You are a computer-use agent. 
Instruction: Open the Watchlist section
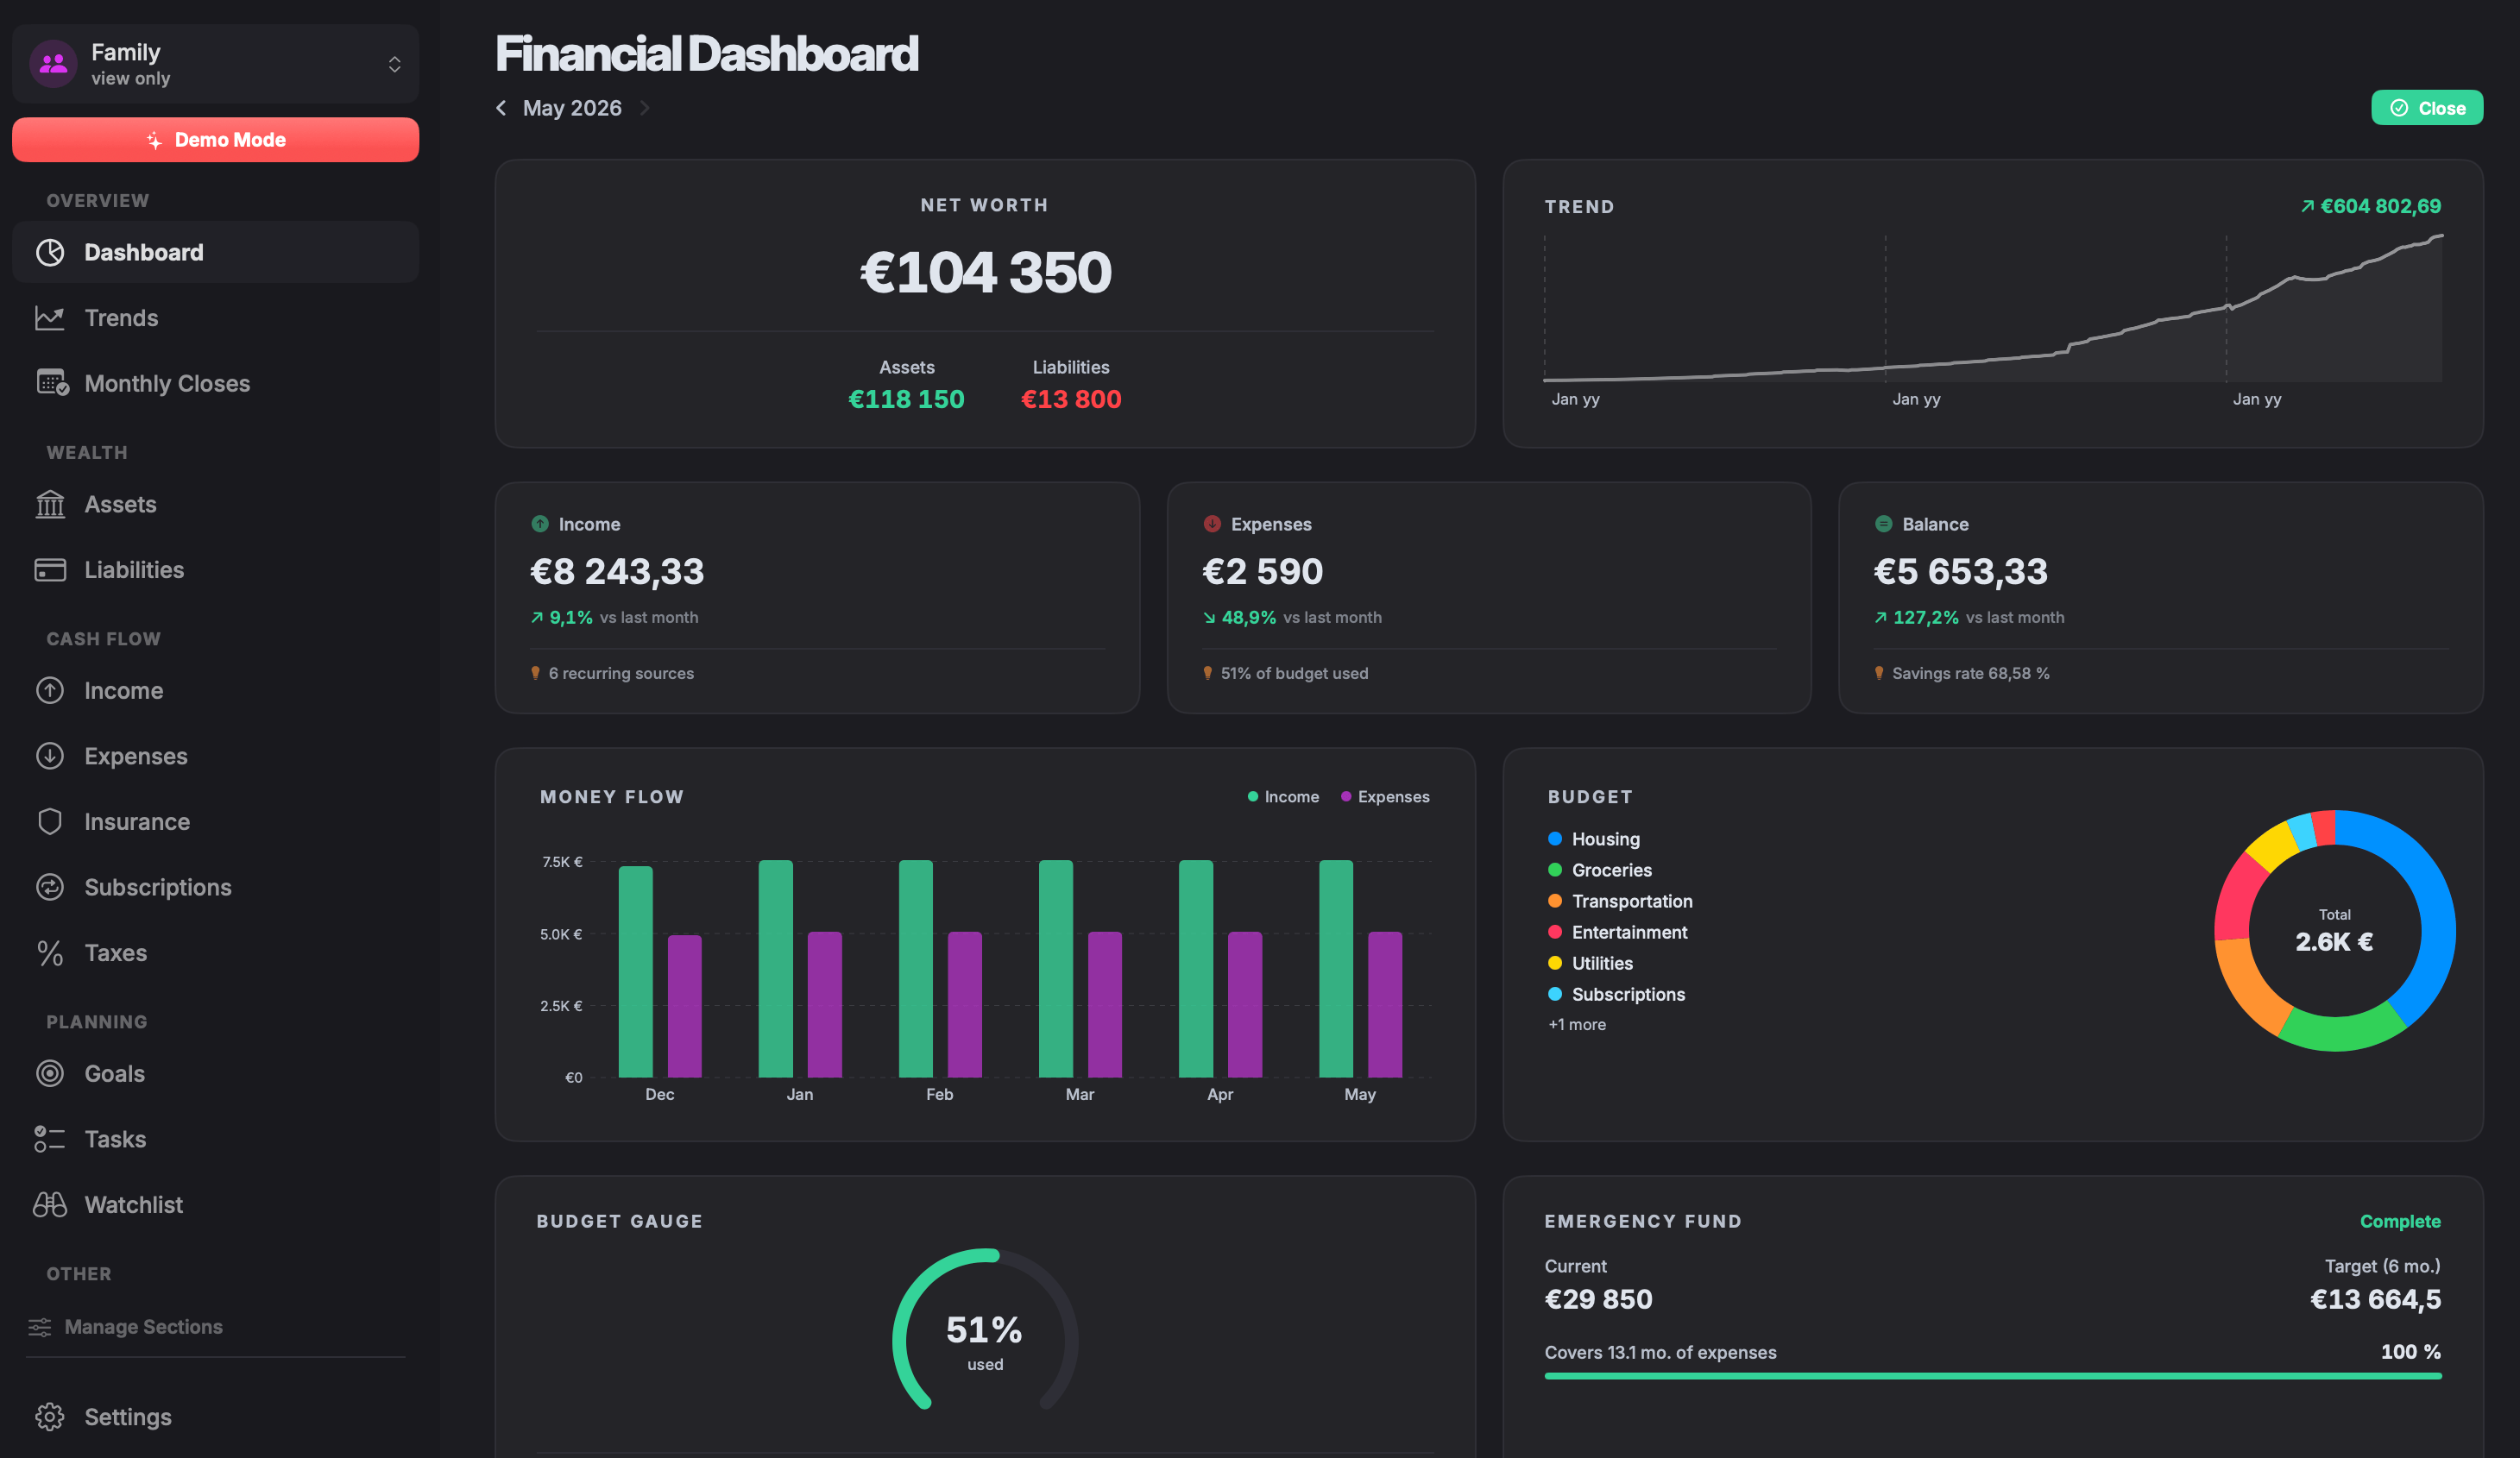click(x=215, y=1205)
